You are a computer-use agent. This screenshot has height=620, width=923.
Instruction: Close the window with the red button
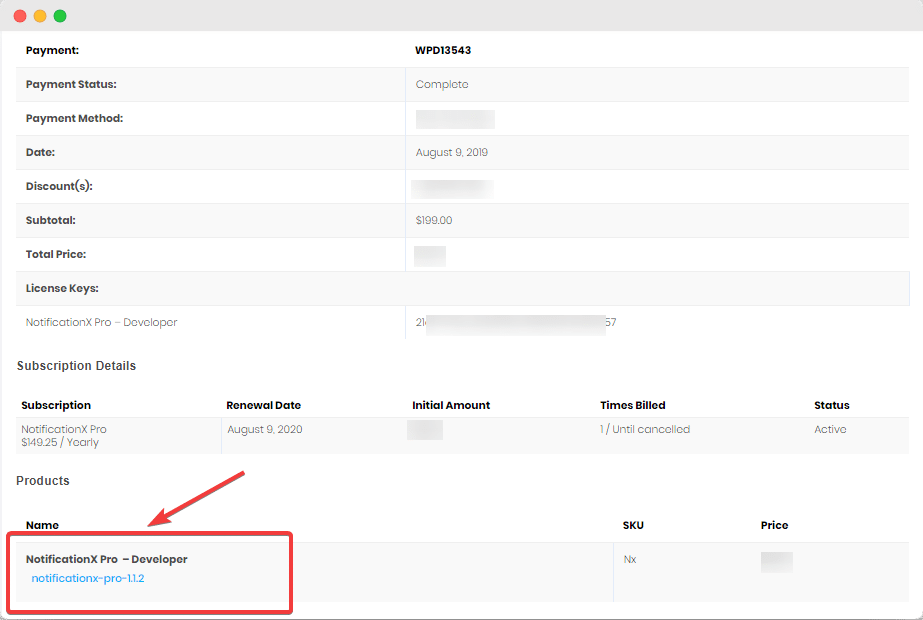tap(20, 16)
